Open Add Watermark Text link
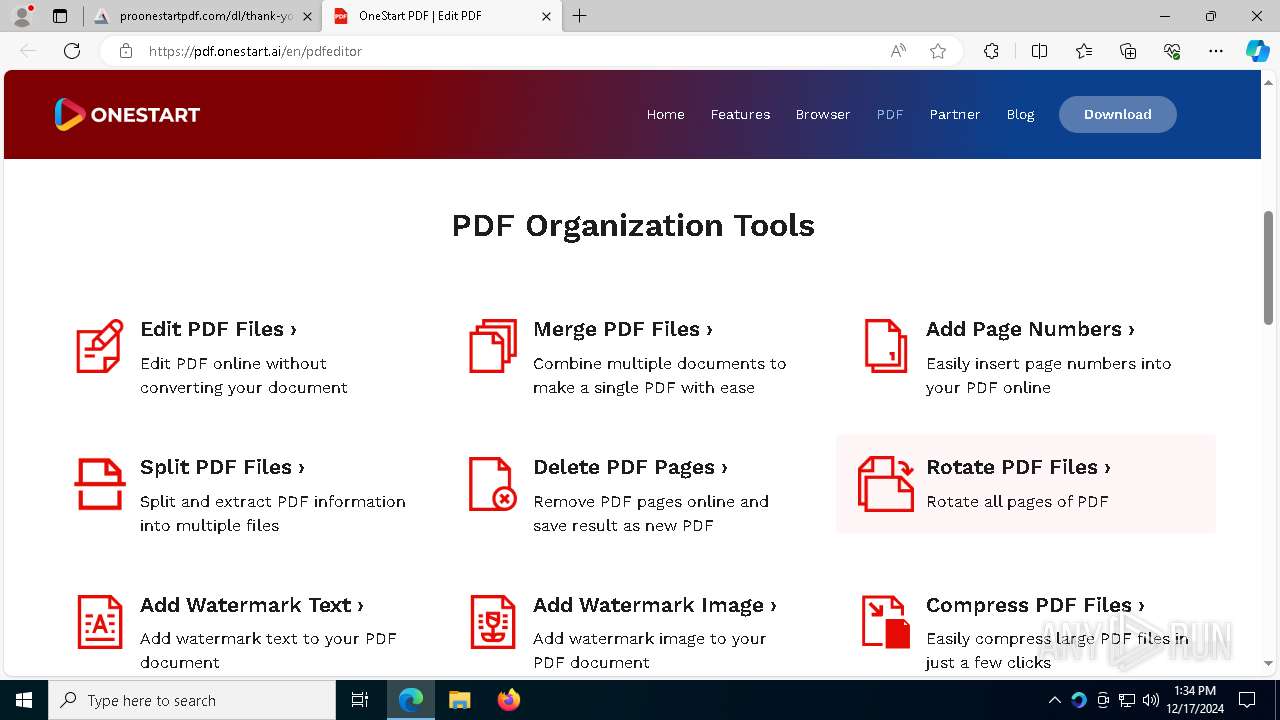Image resolution: width=1280 pixels, height=720 pixels. point(252,605)
